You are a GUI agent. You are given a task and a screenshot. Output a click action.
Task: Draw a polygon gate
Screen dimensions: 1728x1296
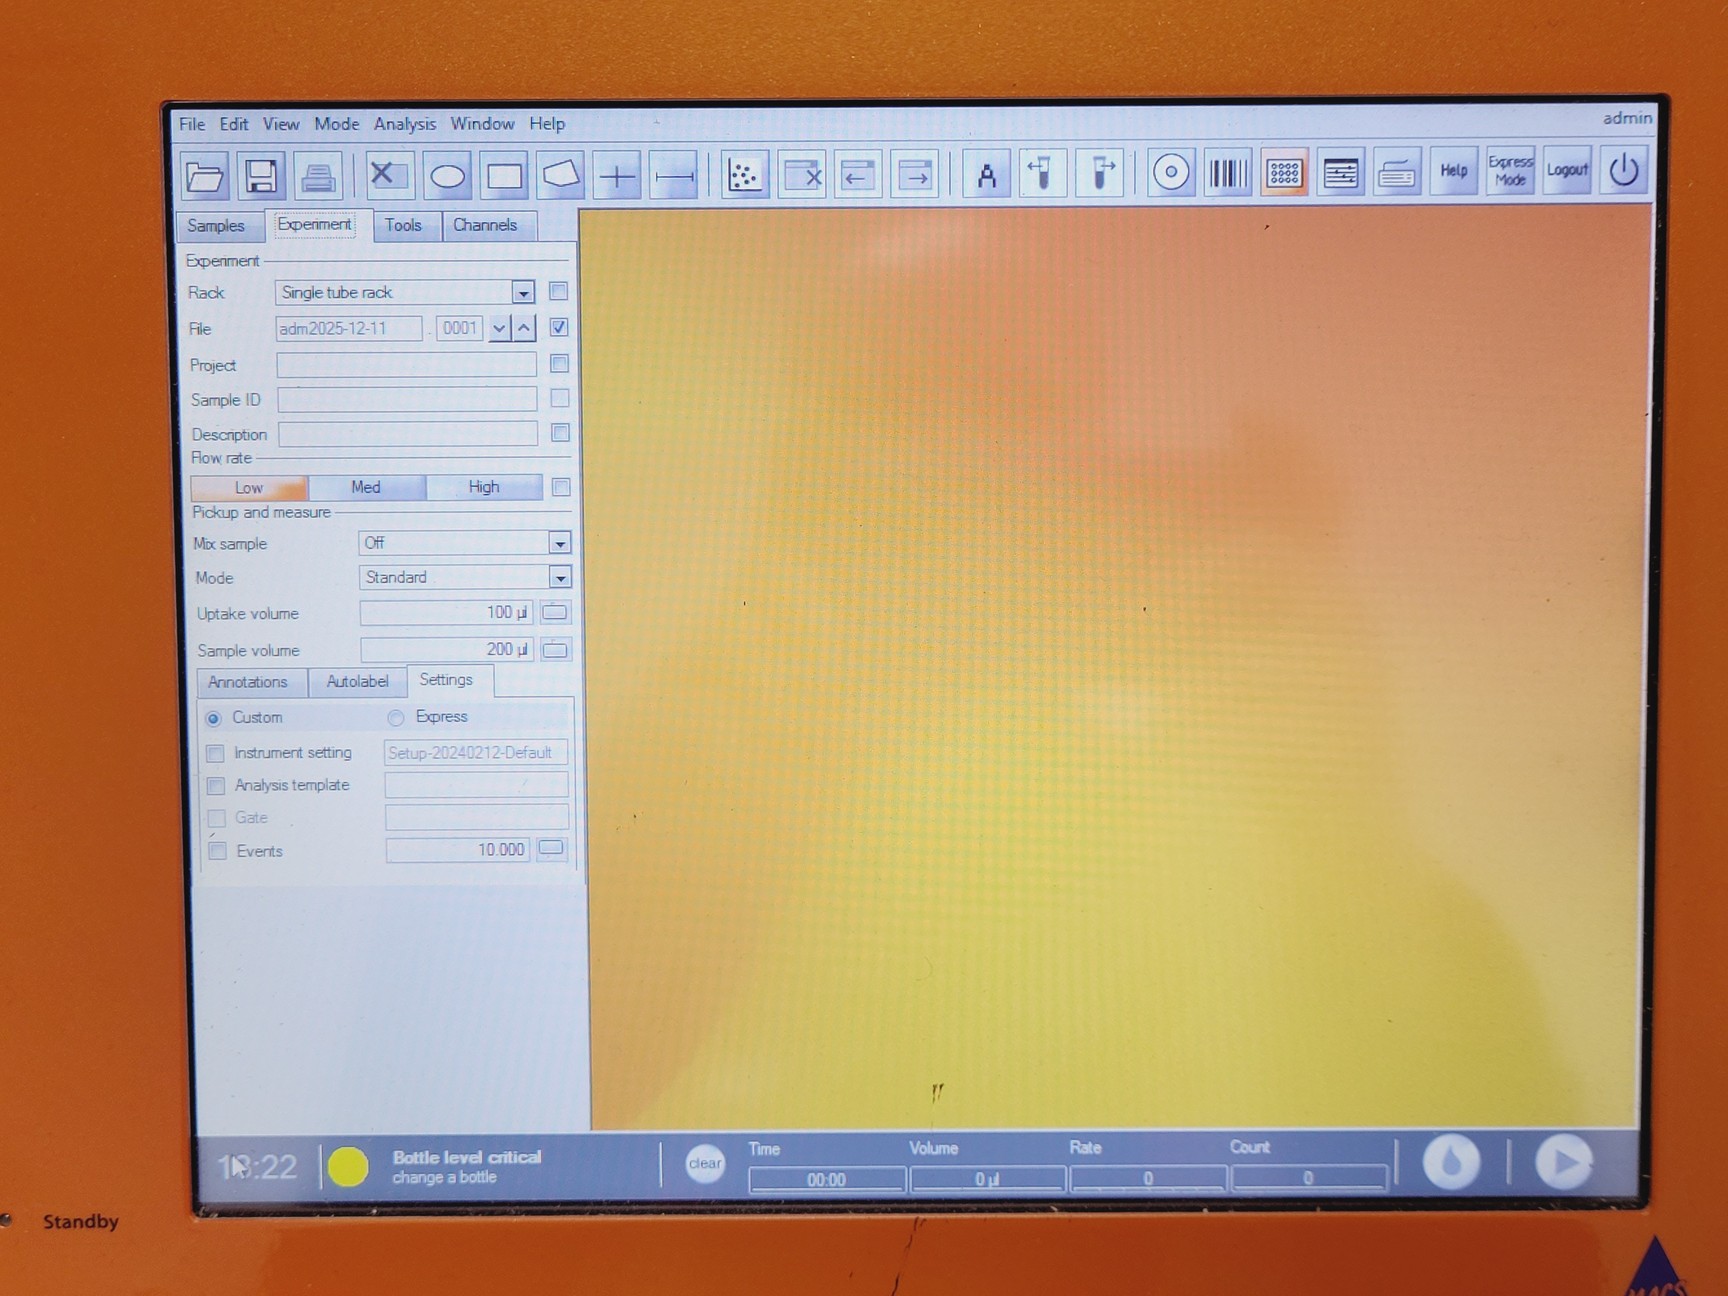click(x=559, y=174)
